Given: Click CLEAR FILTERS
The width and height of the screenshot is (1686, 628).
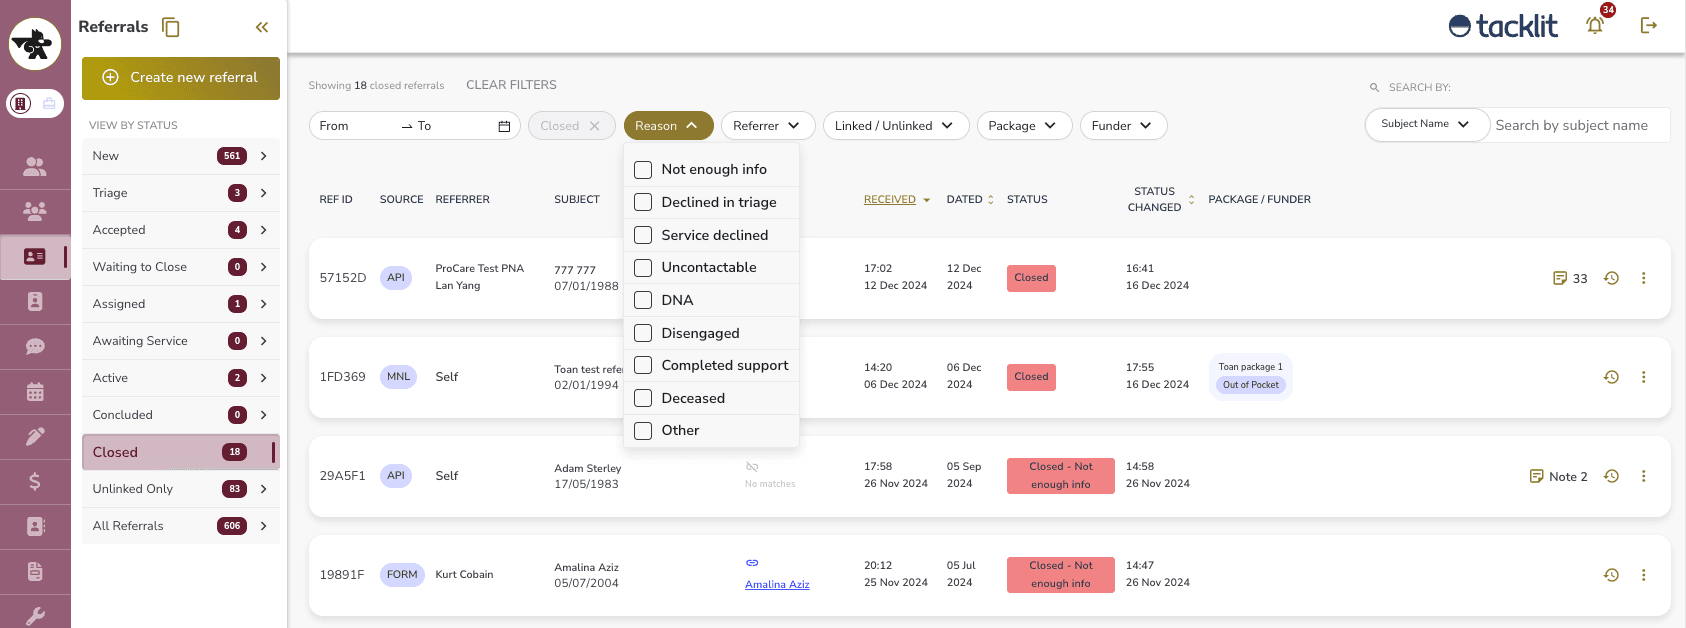Looking at the screenshot, I should 511,85.
